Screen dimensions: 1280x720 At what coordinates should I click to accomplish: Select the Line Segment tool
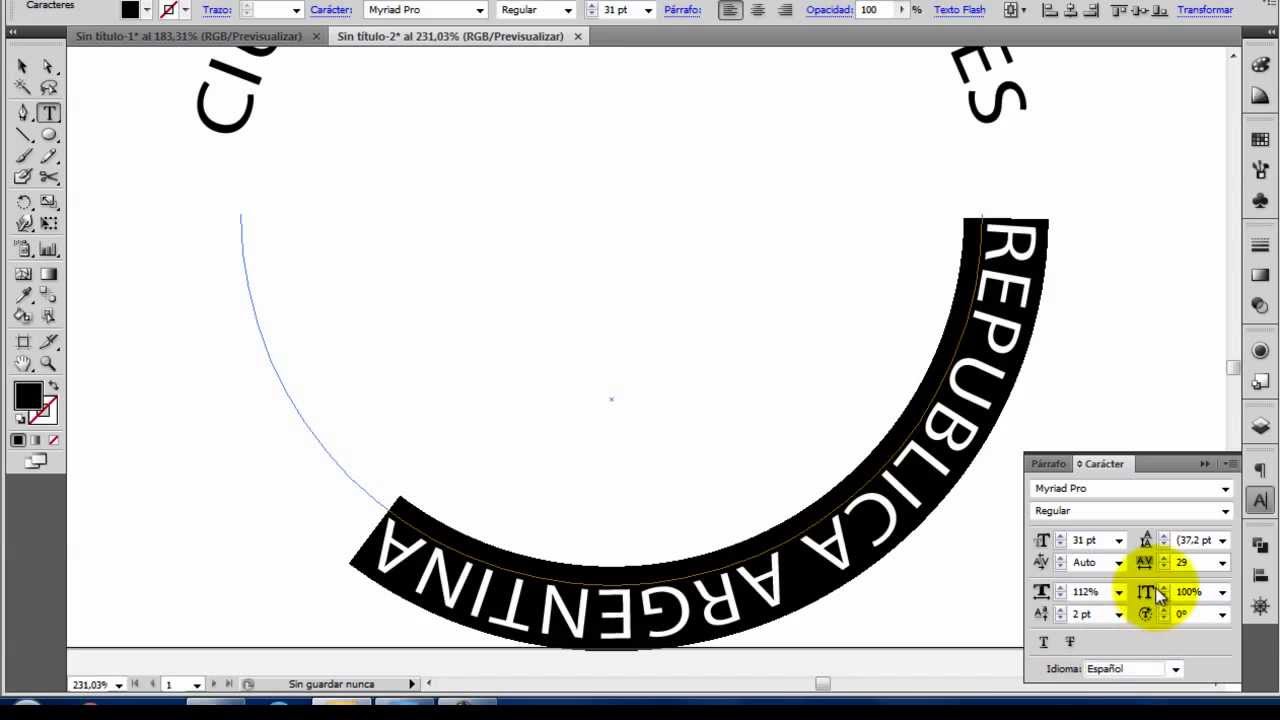point(23,135)
